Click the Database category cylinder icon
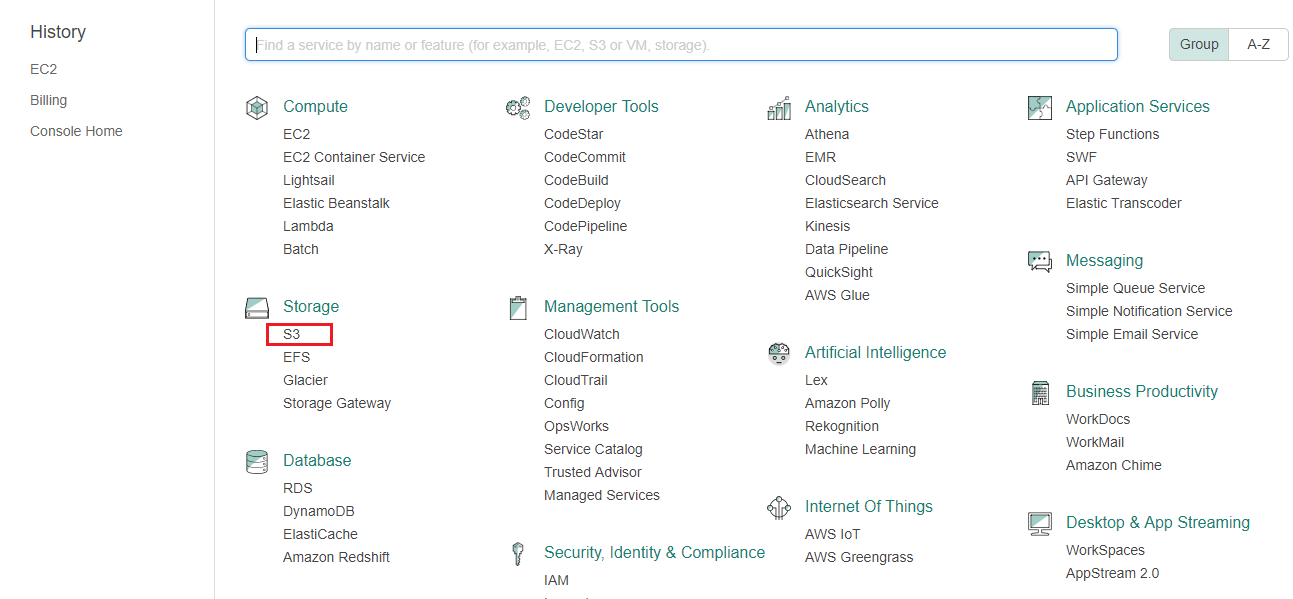Image resolution: width=1293 pixels, height=599 pixels. coord(257,462)
